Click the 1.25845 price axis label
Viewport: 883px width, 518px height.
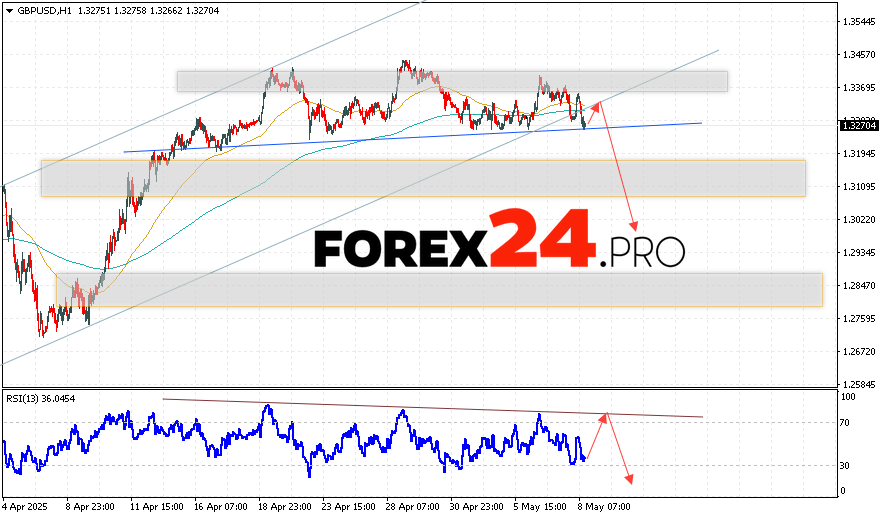pos(859,385)
